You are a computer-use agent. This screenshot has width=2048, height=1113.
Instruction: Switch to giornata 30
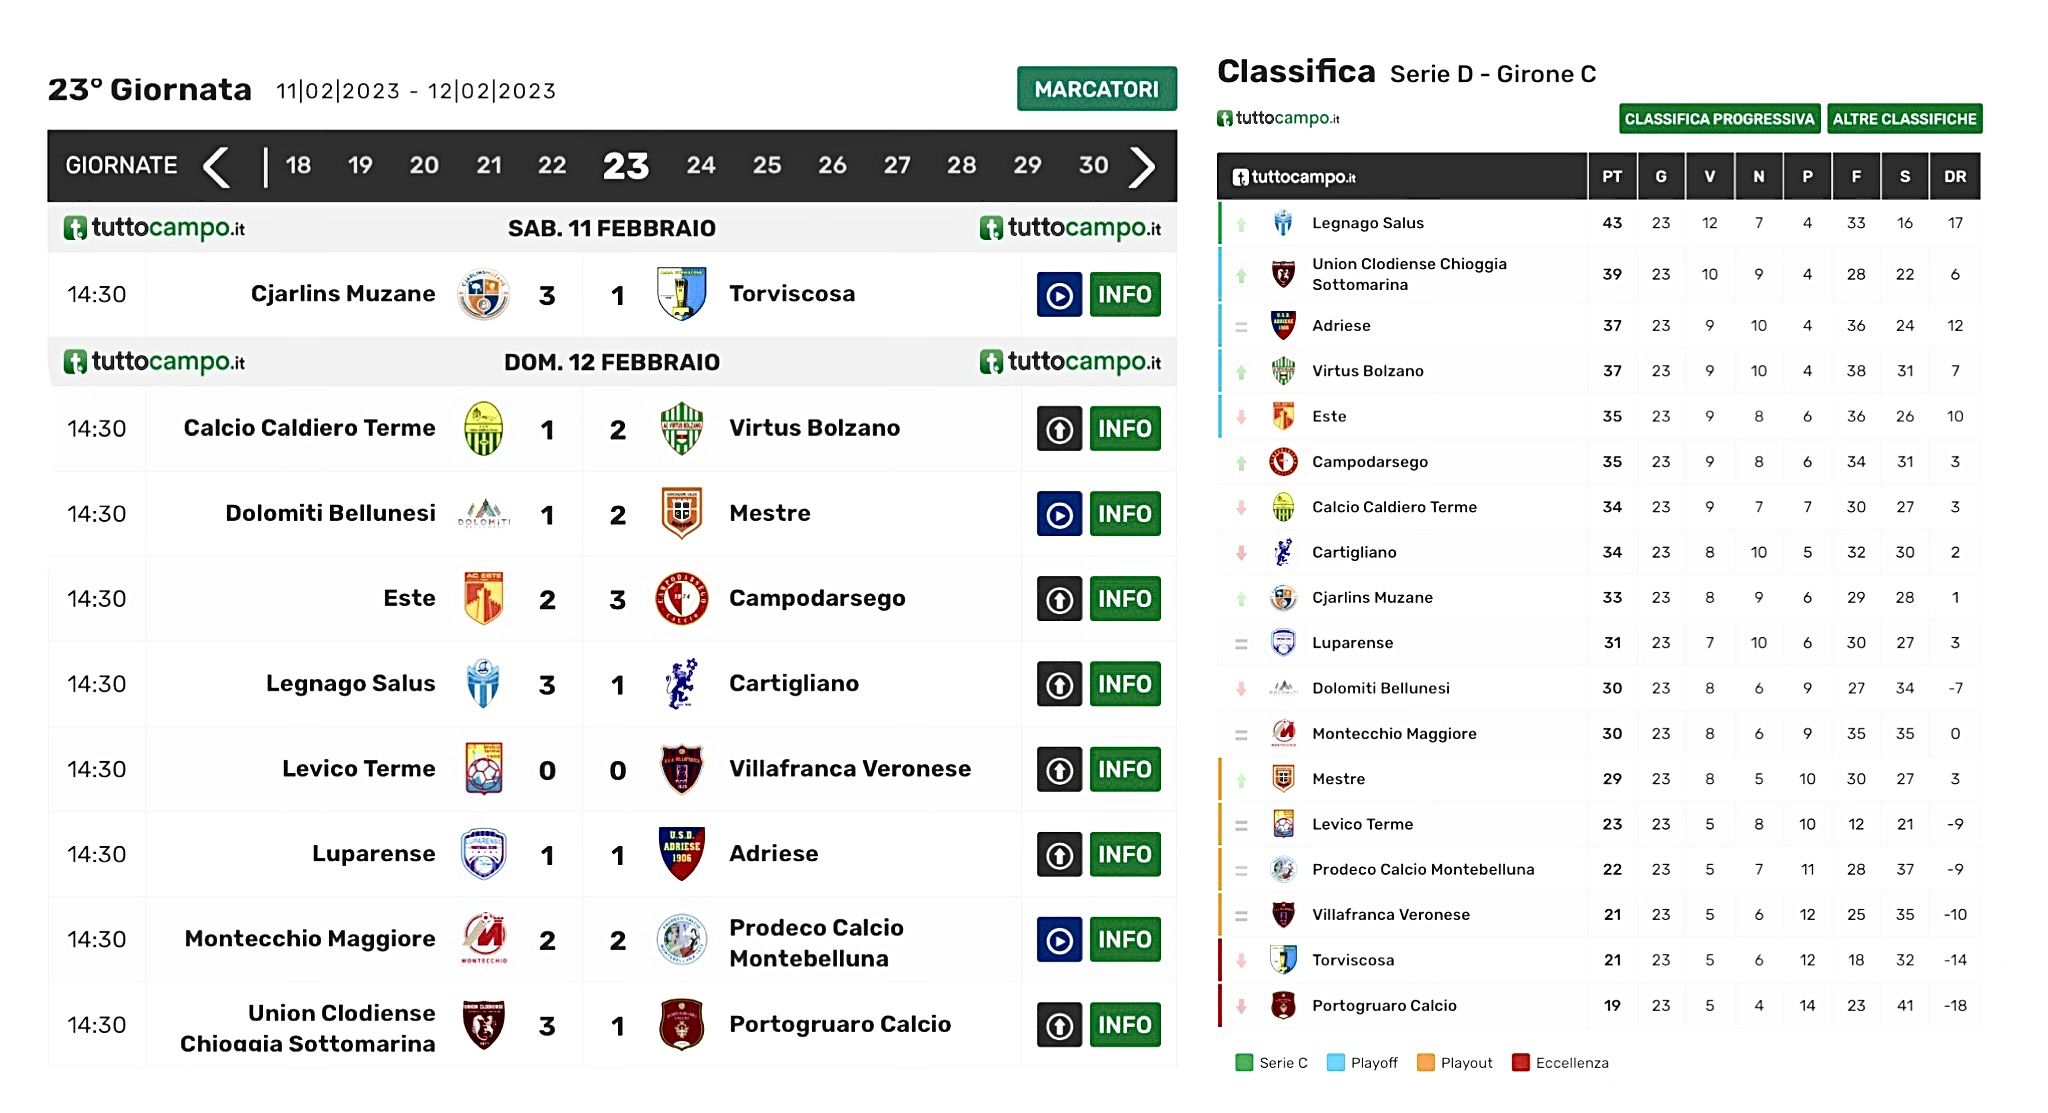pos(1093,165)
